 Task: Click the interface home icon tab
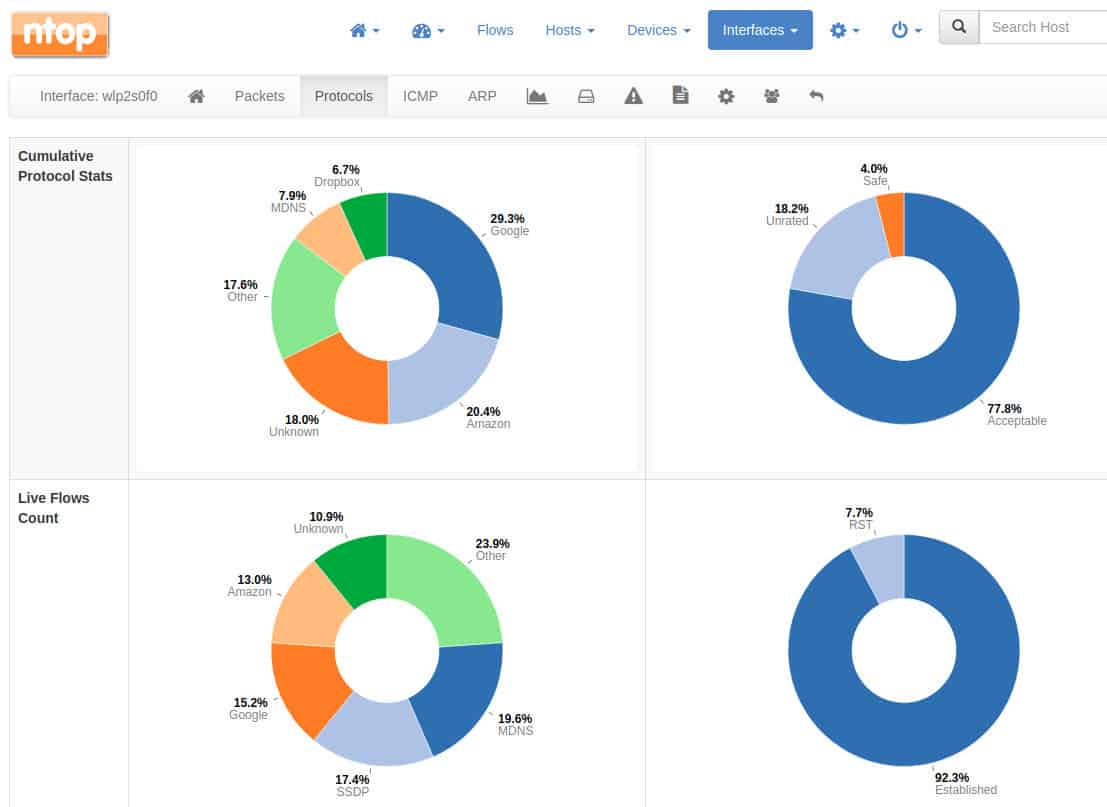tap(196, 96)
